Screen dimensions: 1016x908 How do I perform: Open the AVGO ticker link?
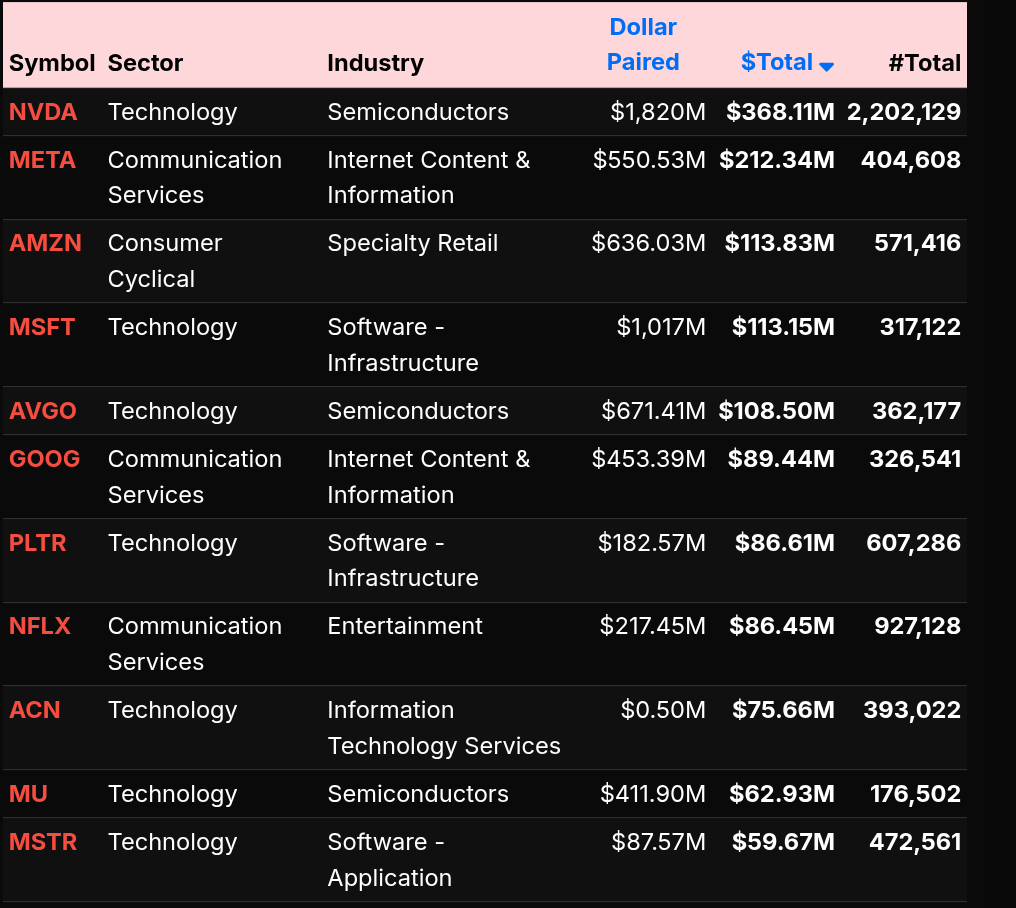[x=43, y=411]
